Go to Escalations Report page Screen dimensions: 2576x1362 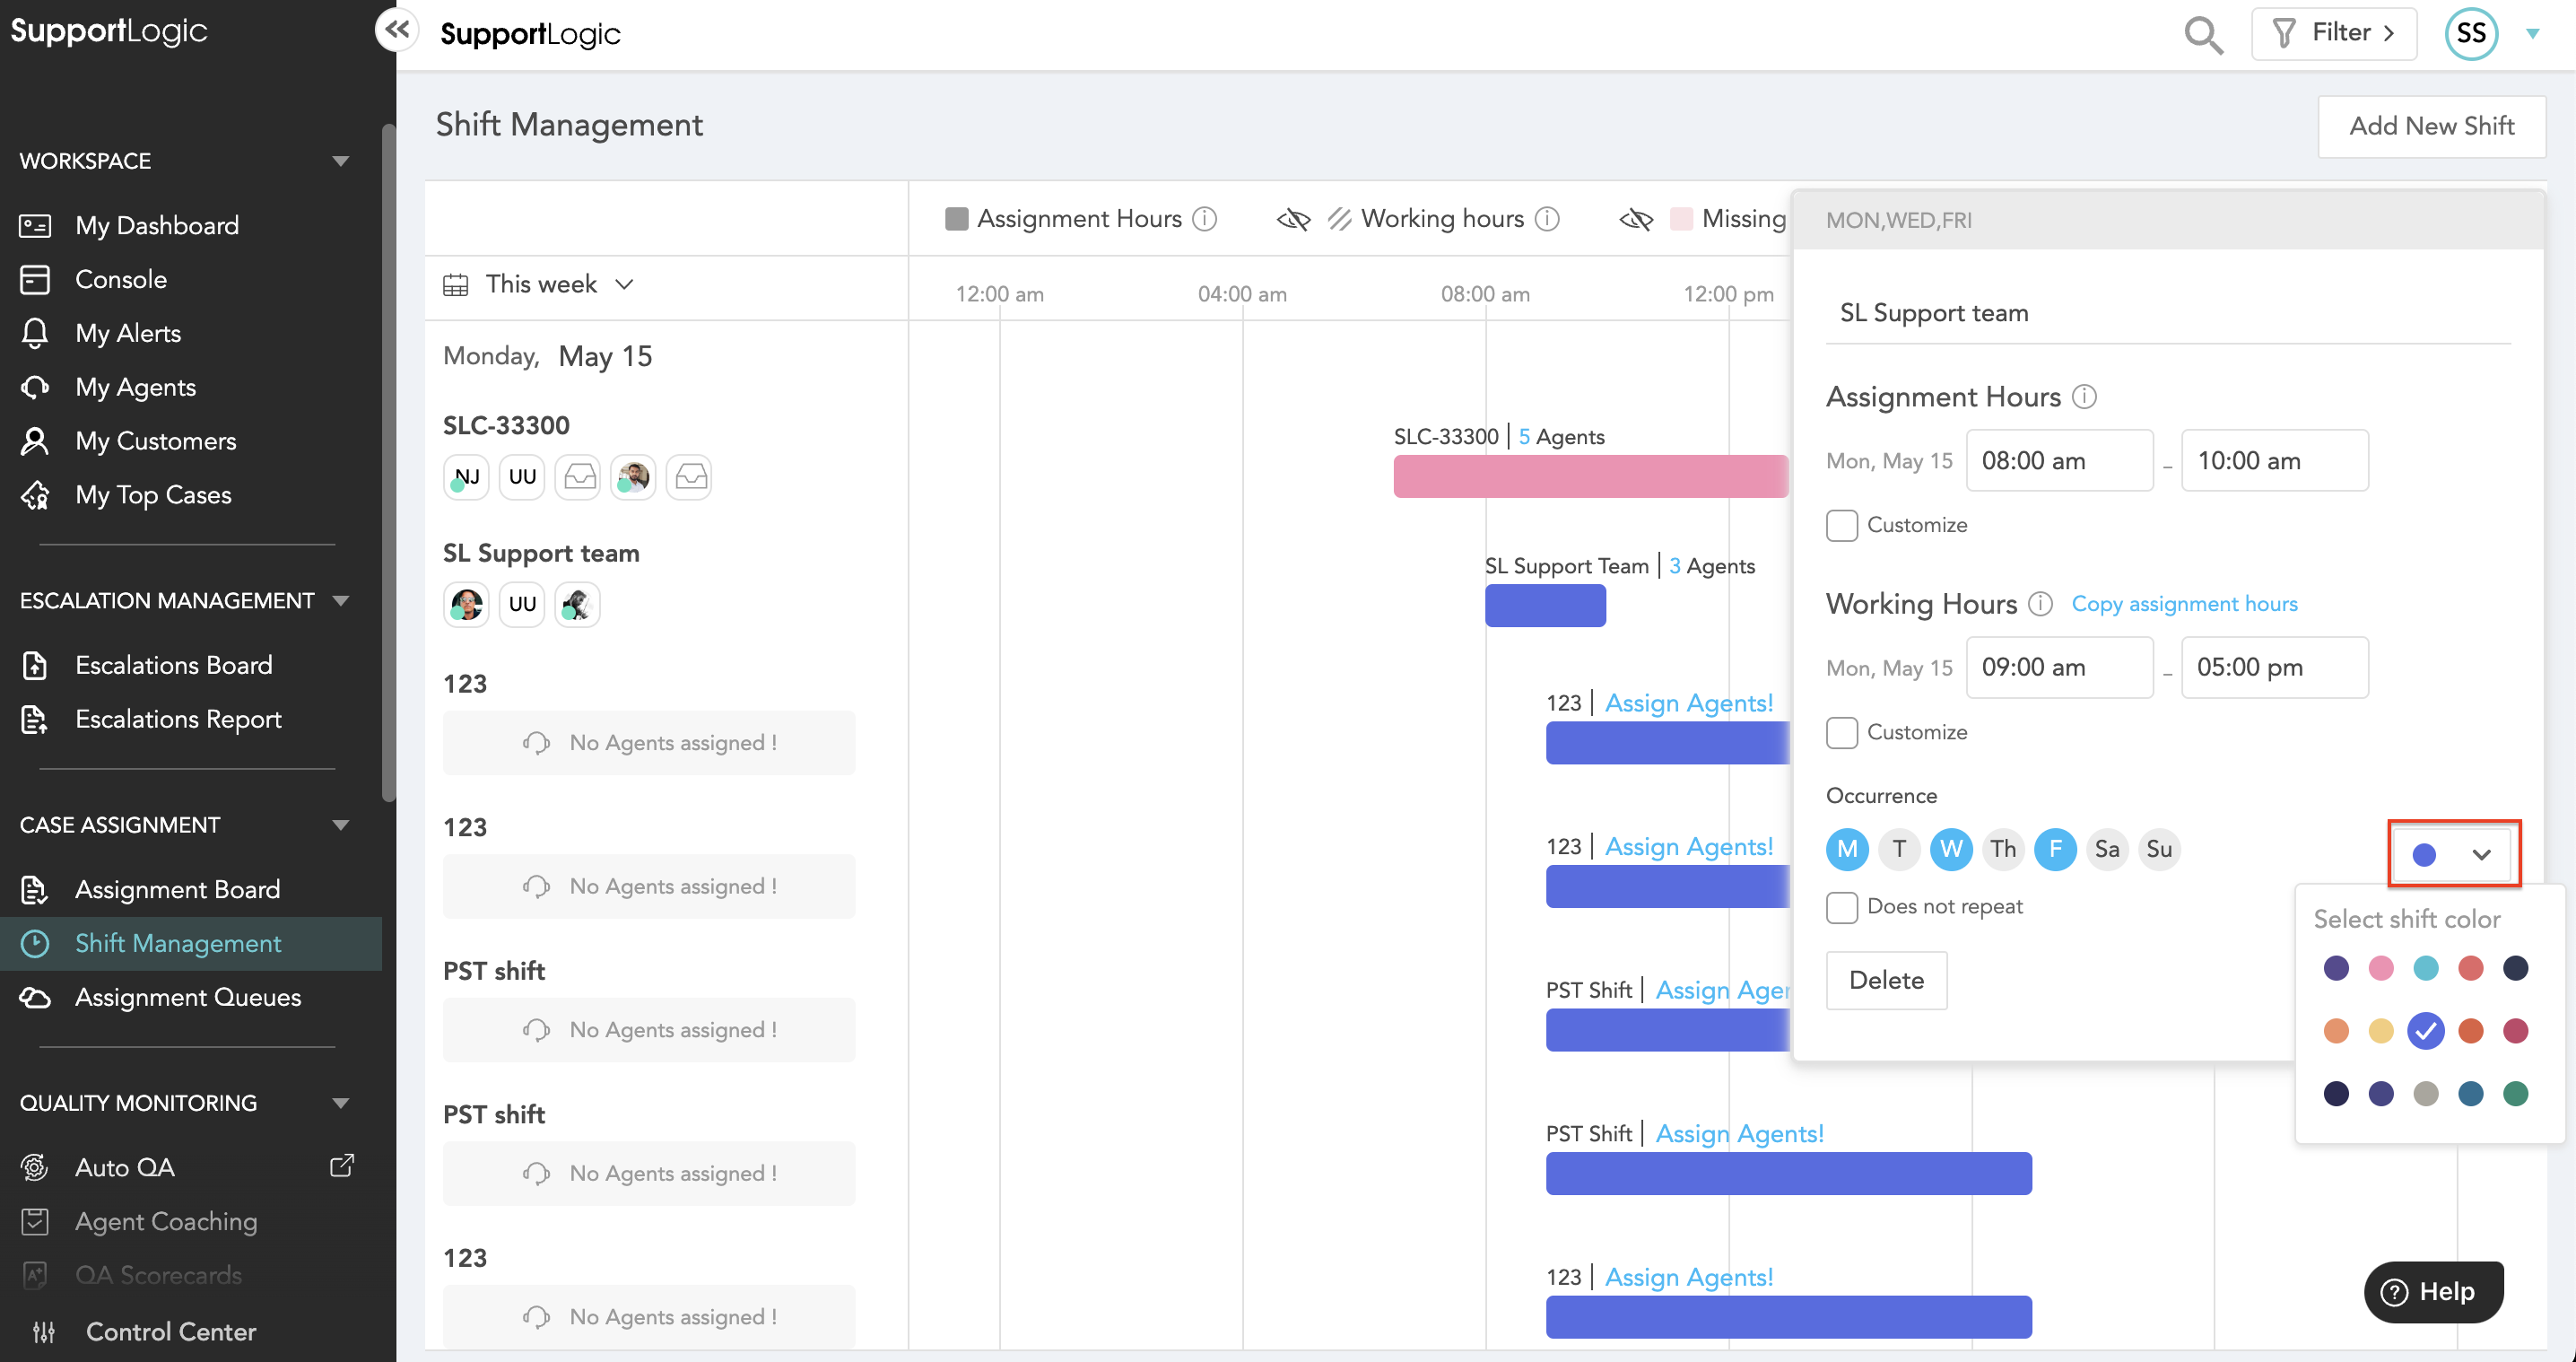pos(178,719)
